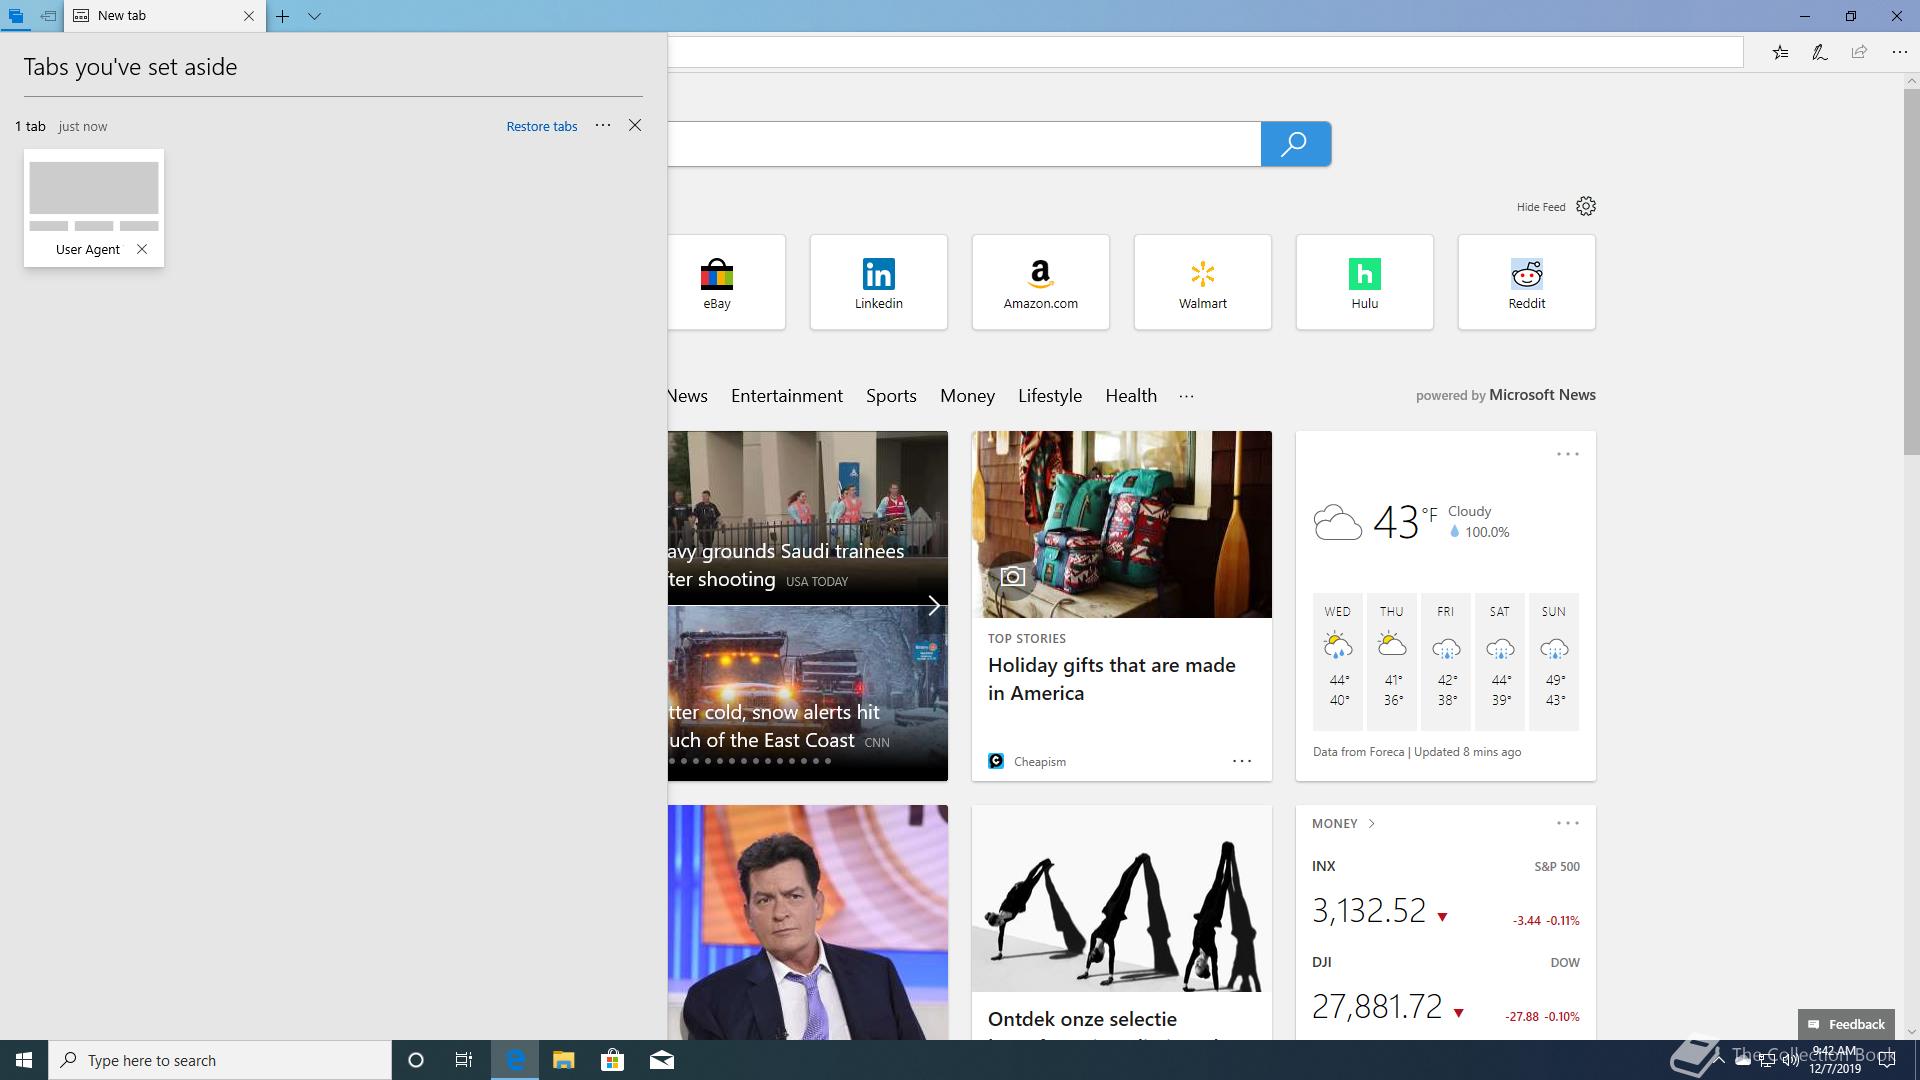Select the Health feed tab
Screen dimensions: 1920x1080
pos(1131,396)
